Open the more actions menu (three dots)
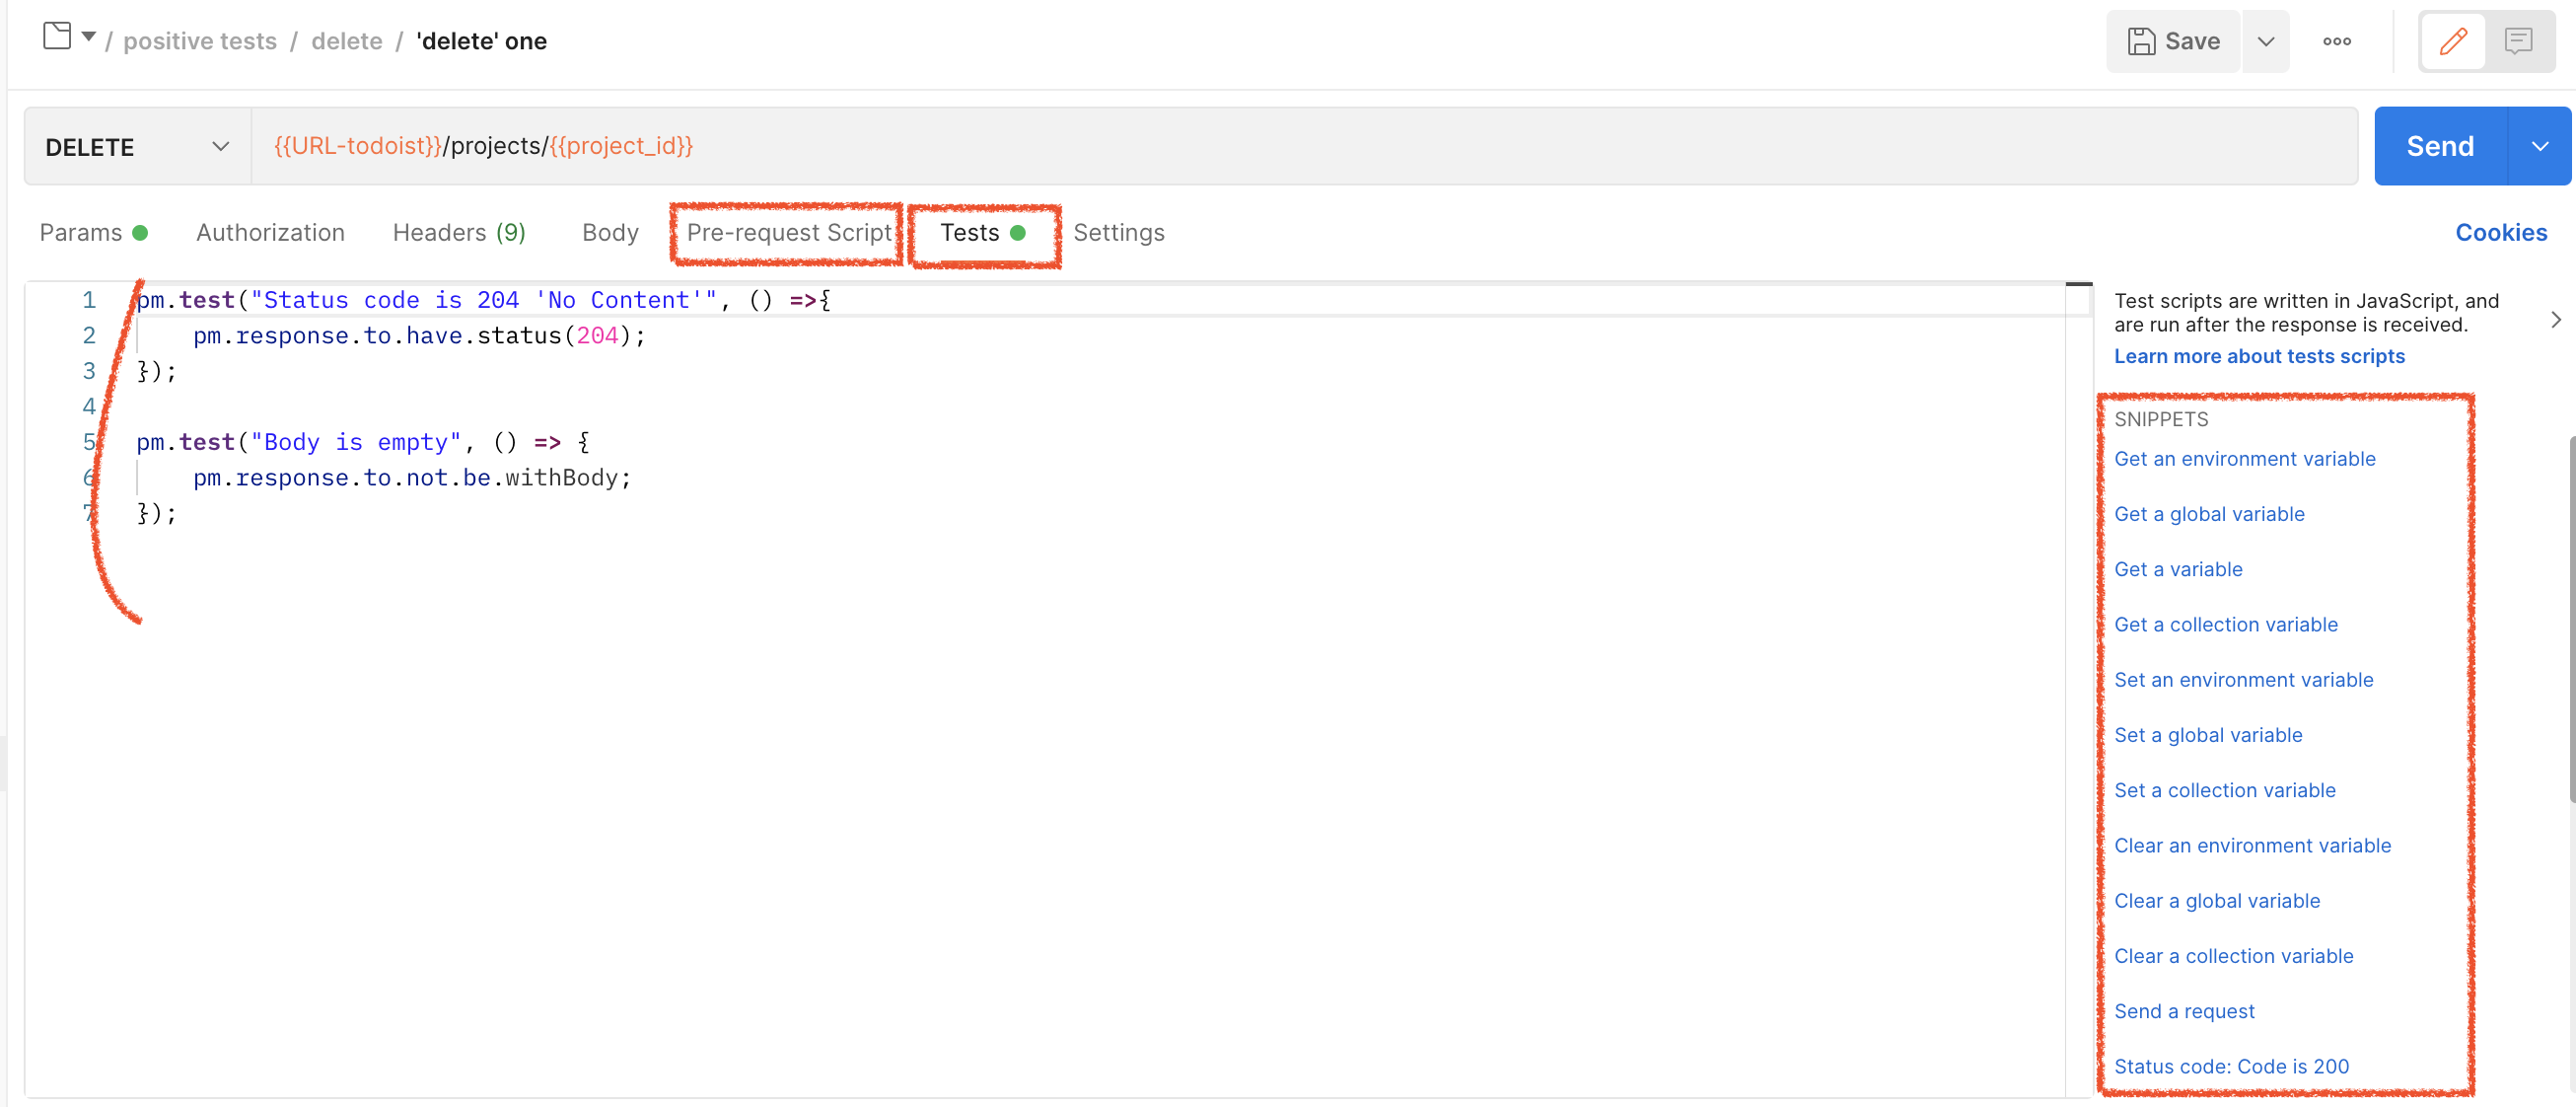 coord(2338,41)
